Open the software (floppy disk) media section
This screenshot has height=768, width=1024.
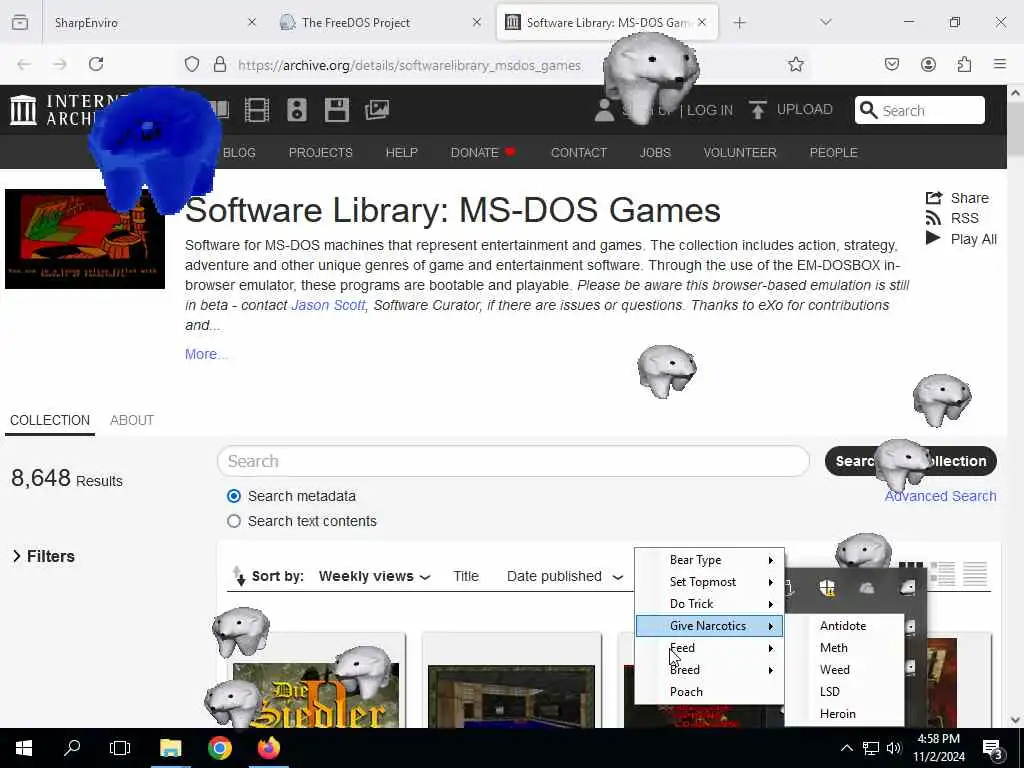pos(337,110)
